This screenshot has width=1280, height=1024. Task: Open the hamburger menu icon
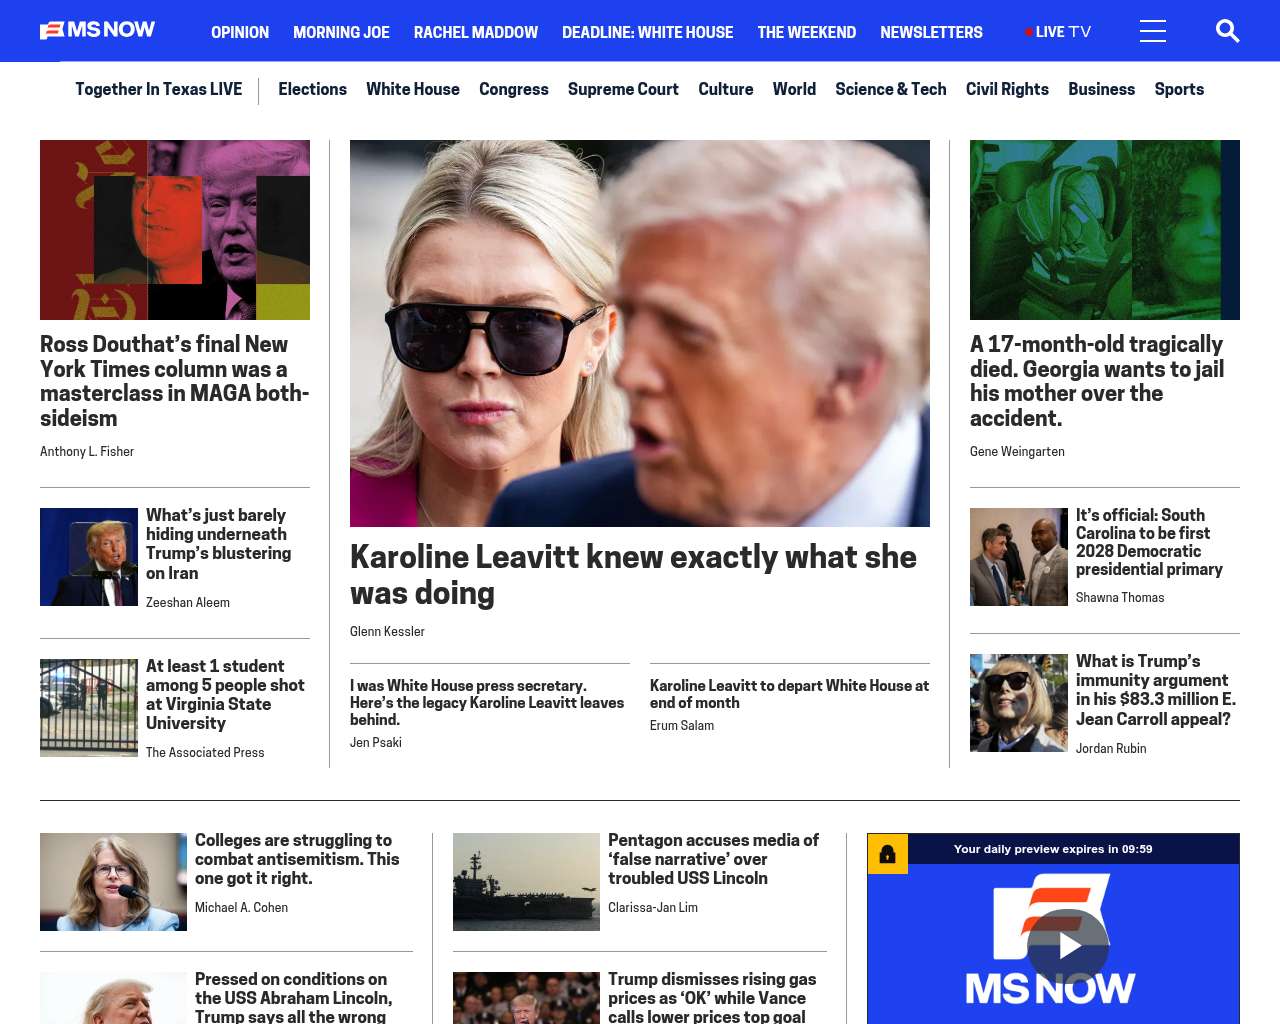coord(1153,31)
